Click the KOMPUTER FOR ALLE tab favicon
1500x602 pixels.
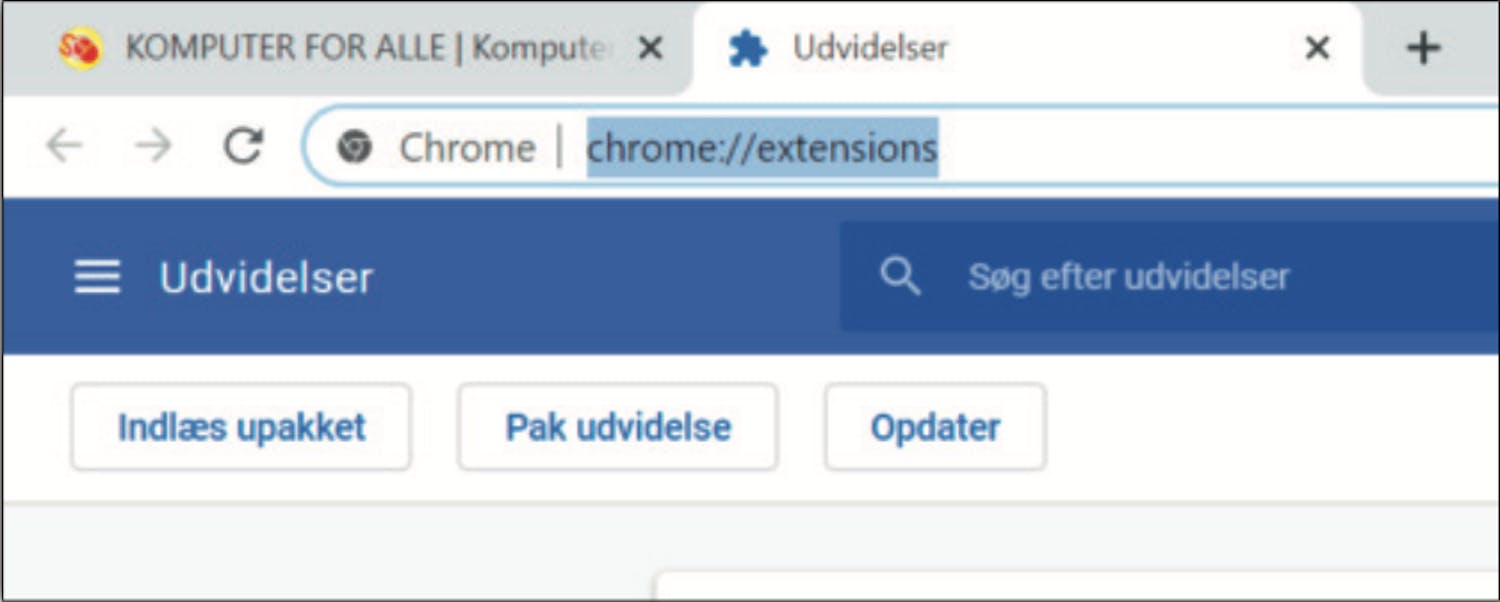click(80, 48)
